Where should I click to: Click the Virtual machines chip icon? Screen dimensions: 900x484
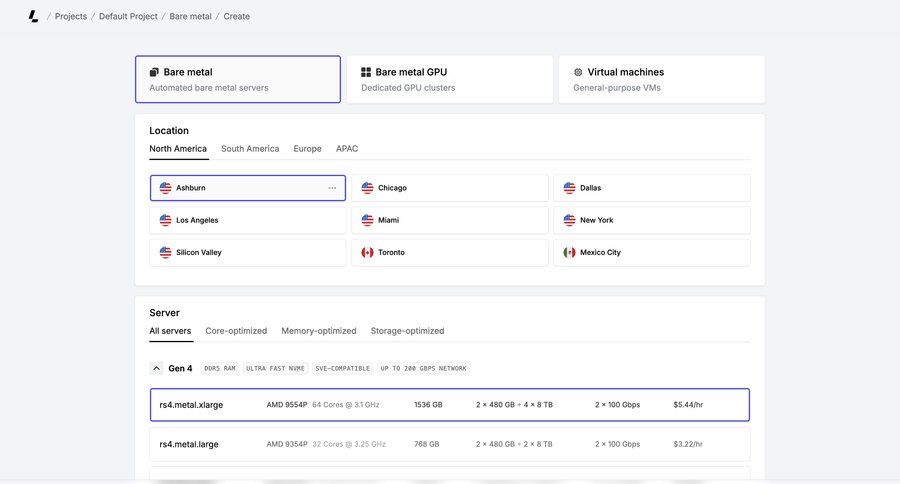point(578,72)
